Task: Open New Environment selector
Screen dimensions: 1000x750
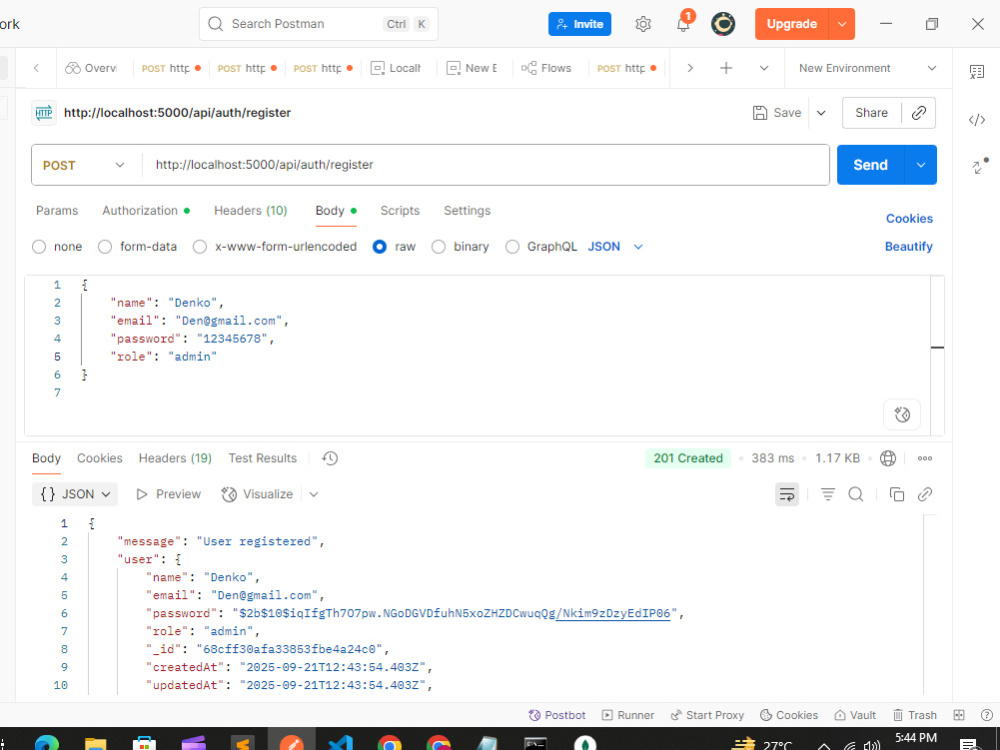Action: (867, 68)
